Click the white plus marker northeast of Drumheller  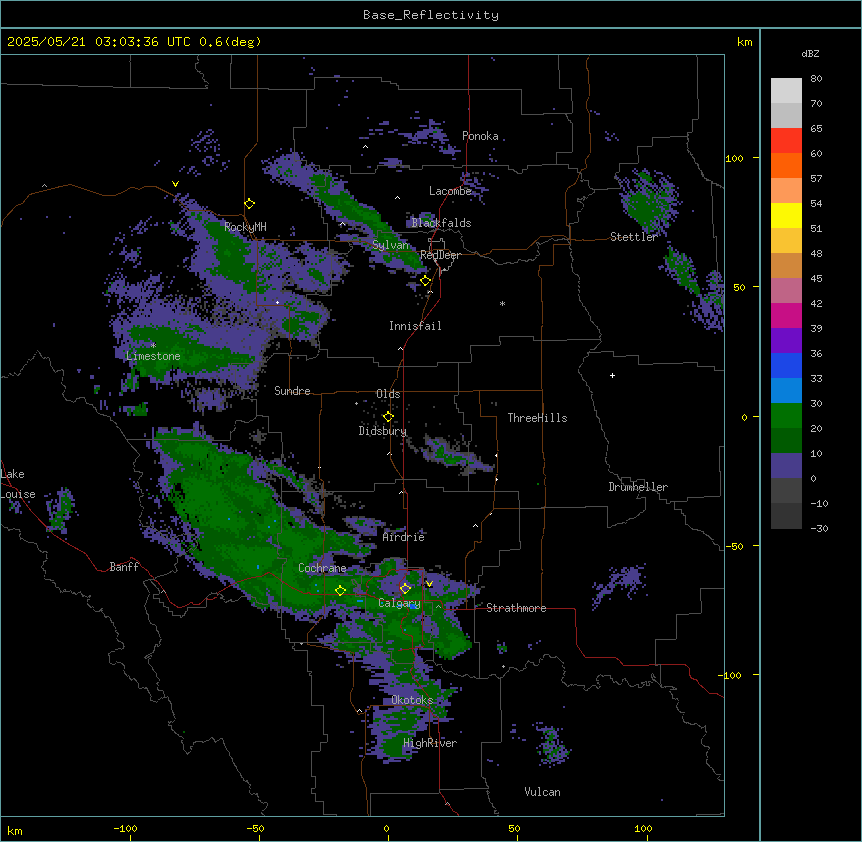[x=612, y=375]
